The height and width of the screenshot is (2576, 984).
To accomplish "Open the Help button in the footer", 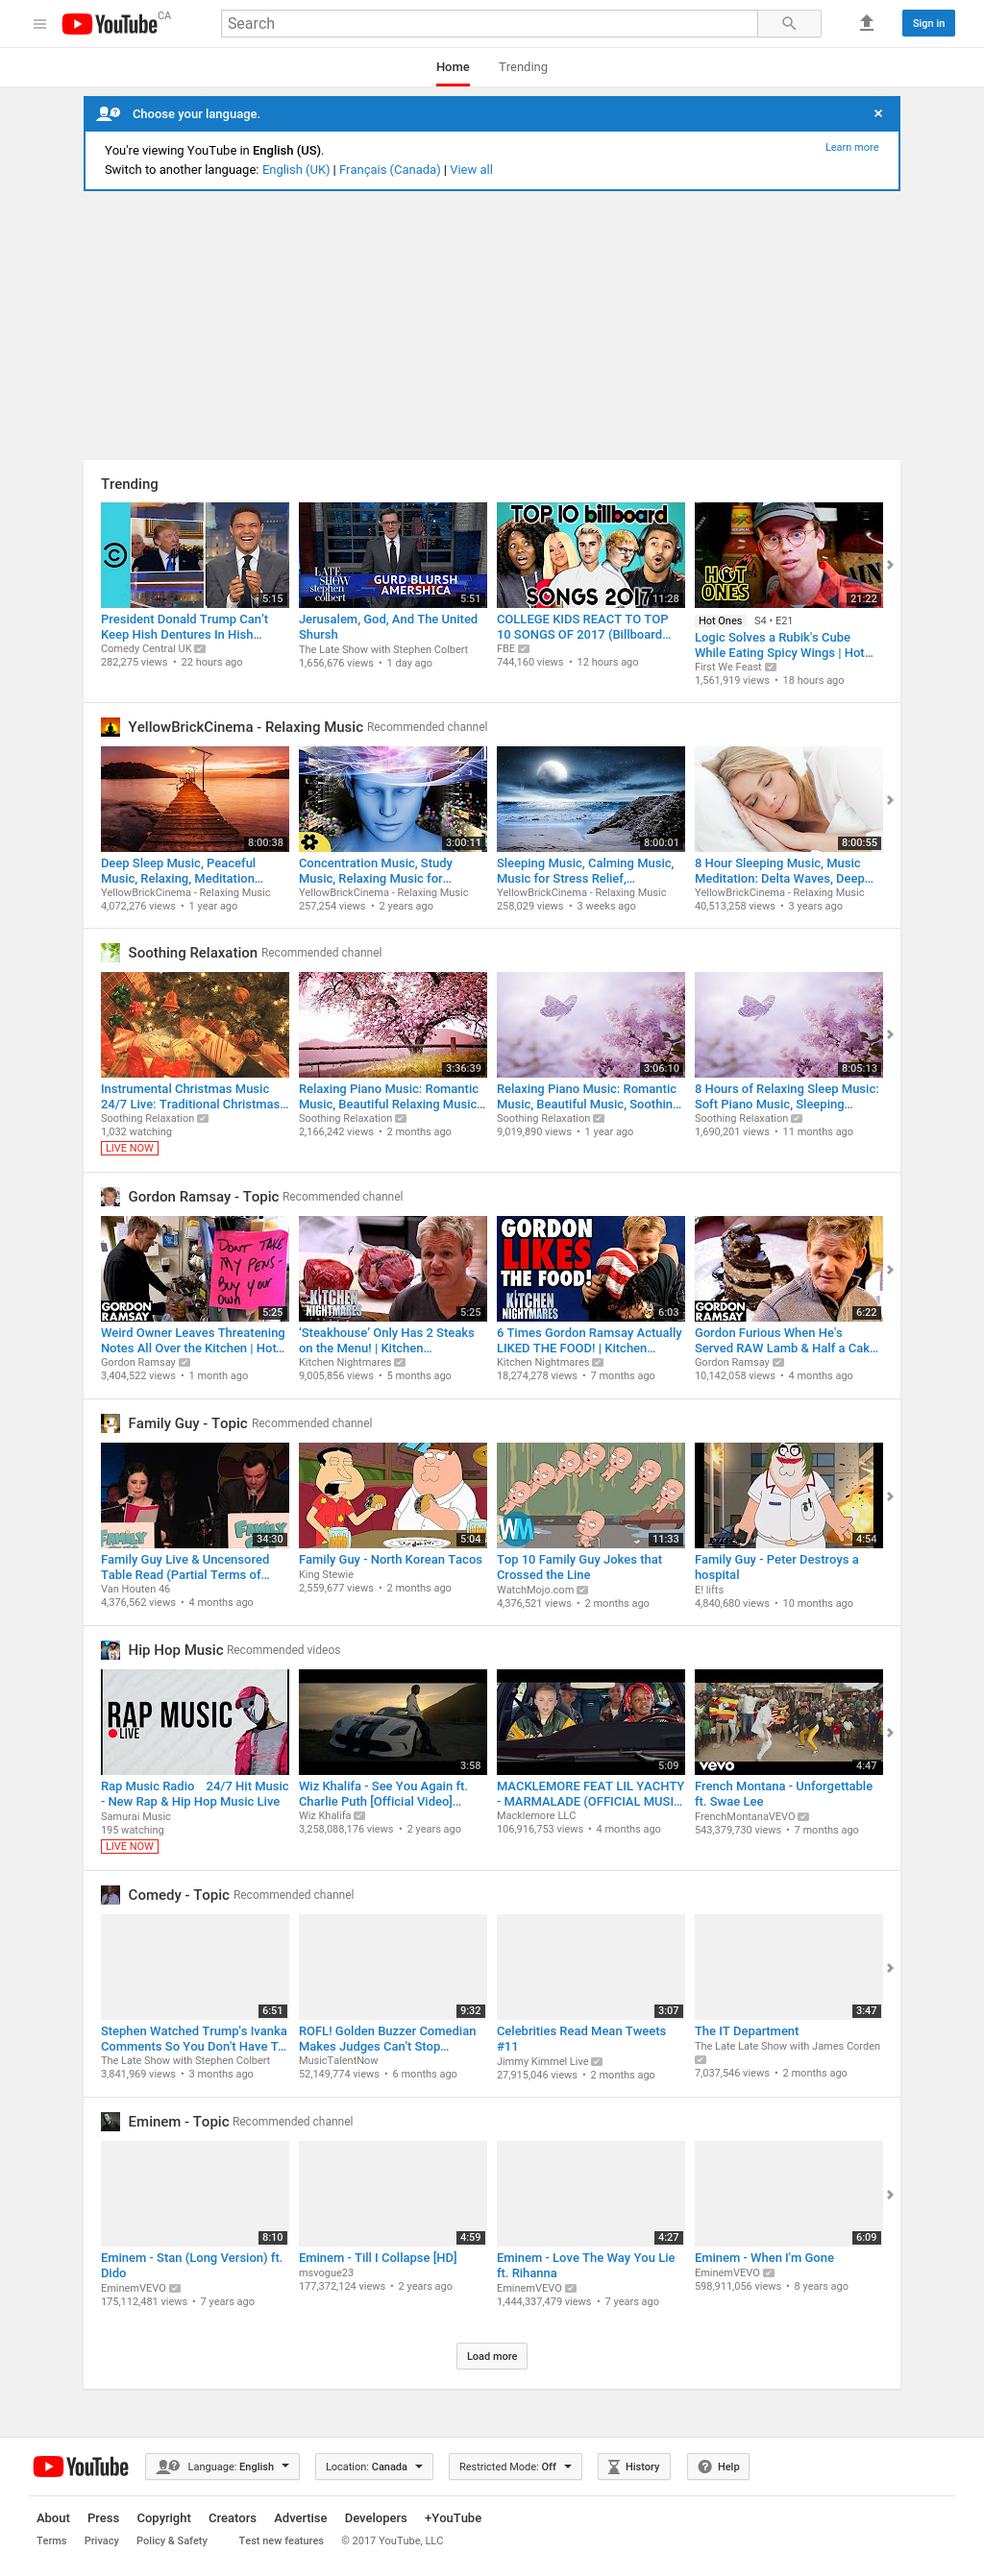I will [719, 2467].
